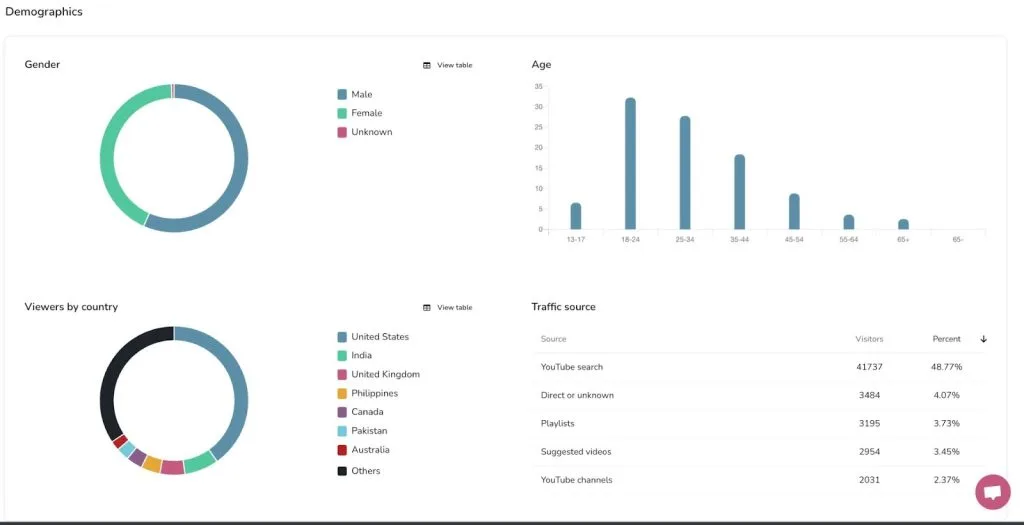Click the 25-34 age bar

pyautogui.click(x=685, y=172)
